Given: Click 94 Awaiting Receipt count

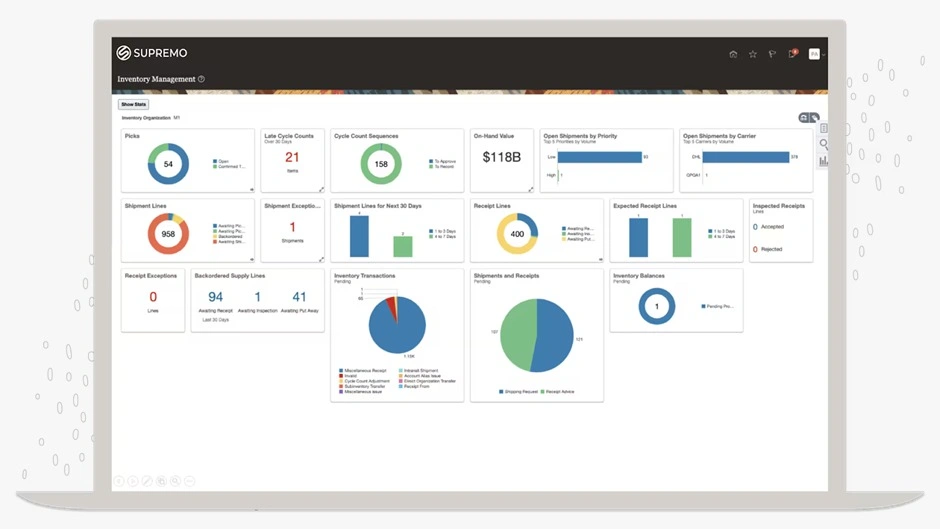Looking at the screenshot, I should pyautogui.click(x=215, y=297).
